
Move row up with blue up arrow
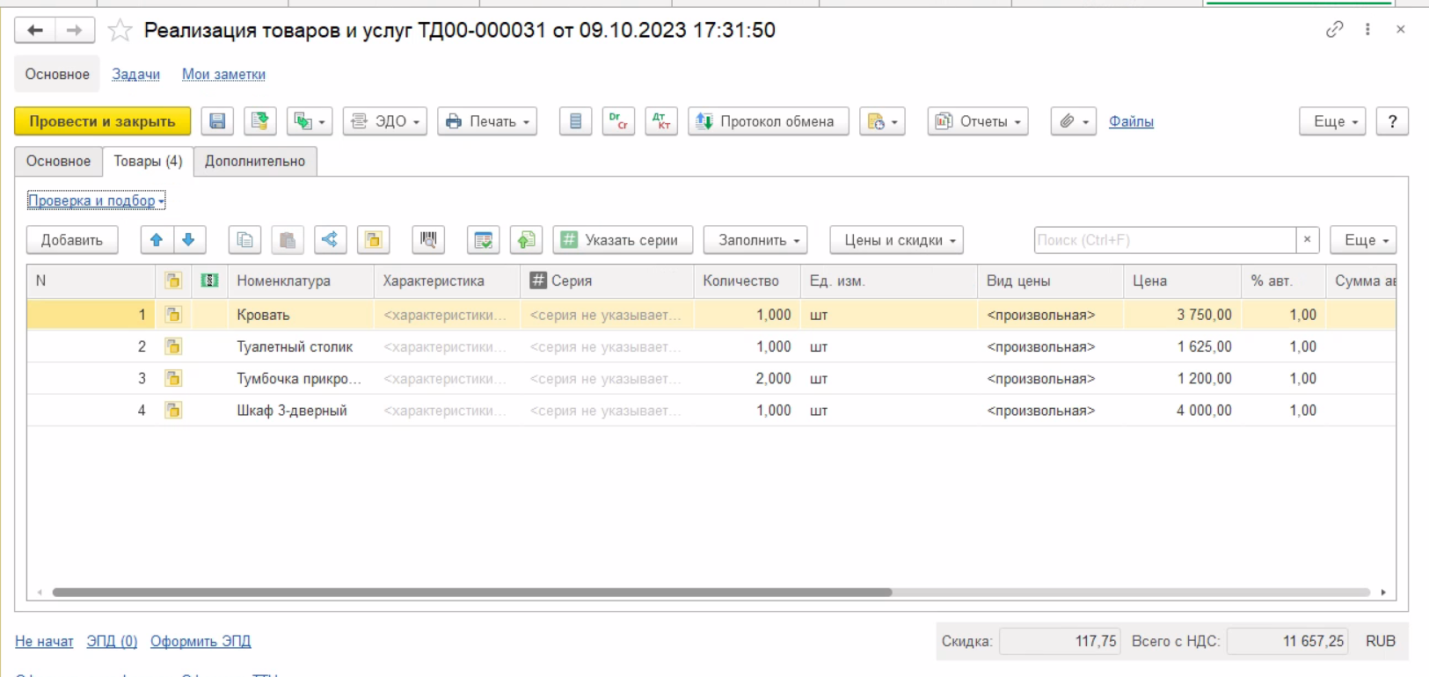coord(156,240)
